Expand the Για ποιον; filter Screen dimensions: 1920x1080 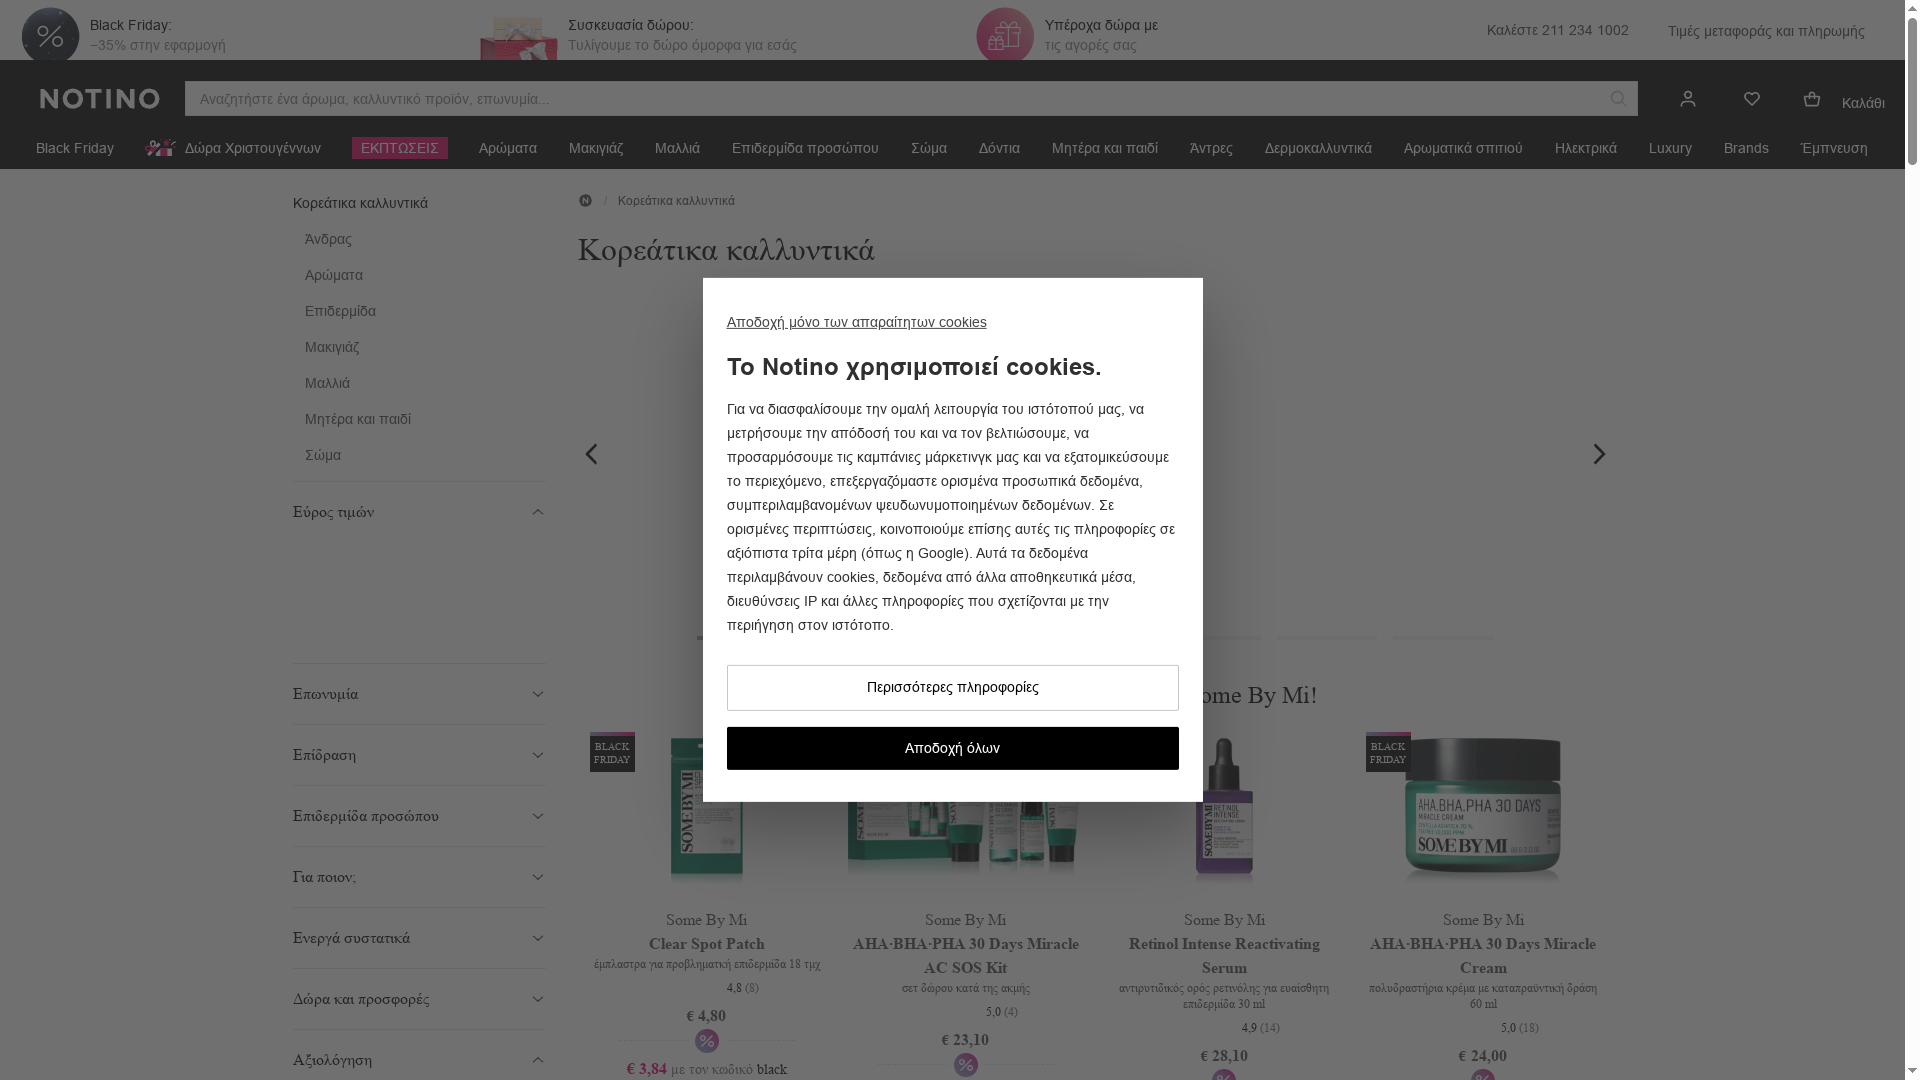tap(419, 877)
